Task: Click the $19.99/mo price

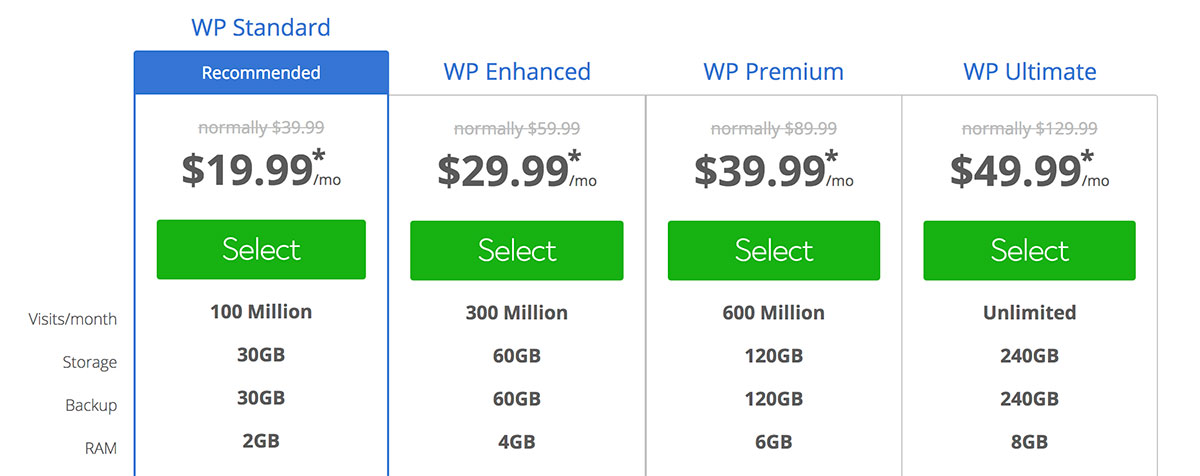Action: point(255,170)
